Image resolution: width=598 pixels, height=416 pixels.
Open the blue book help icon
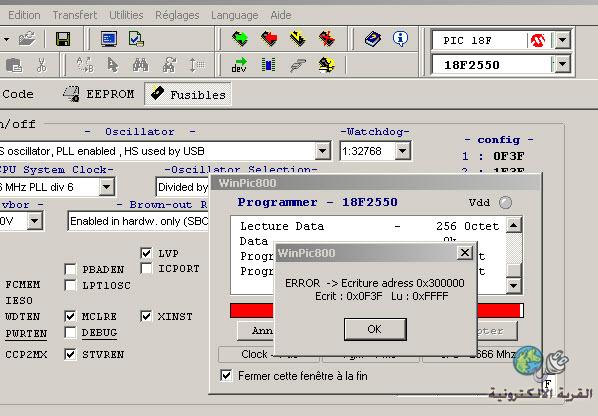coord(373,39)
